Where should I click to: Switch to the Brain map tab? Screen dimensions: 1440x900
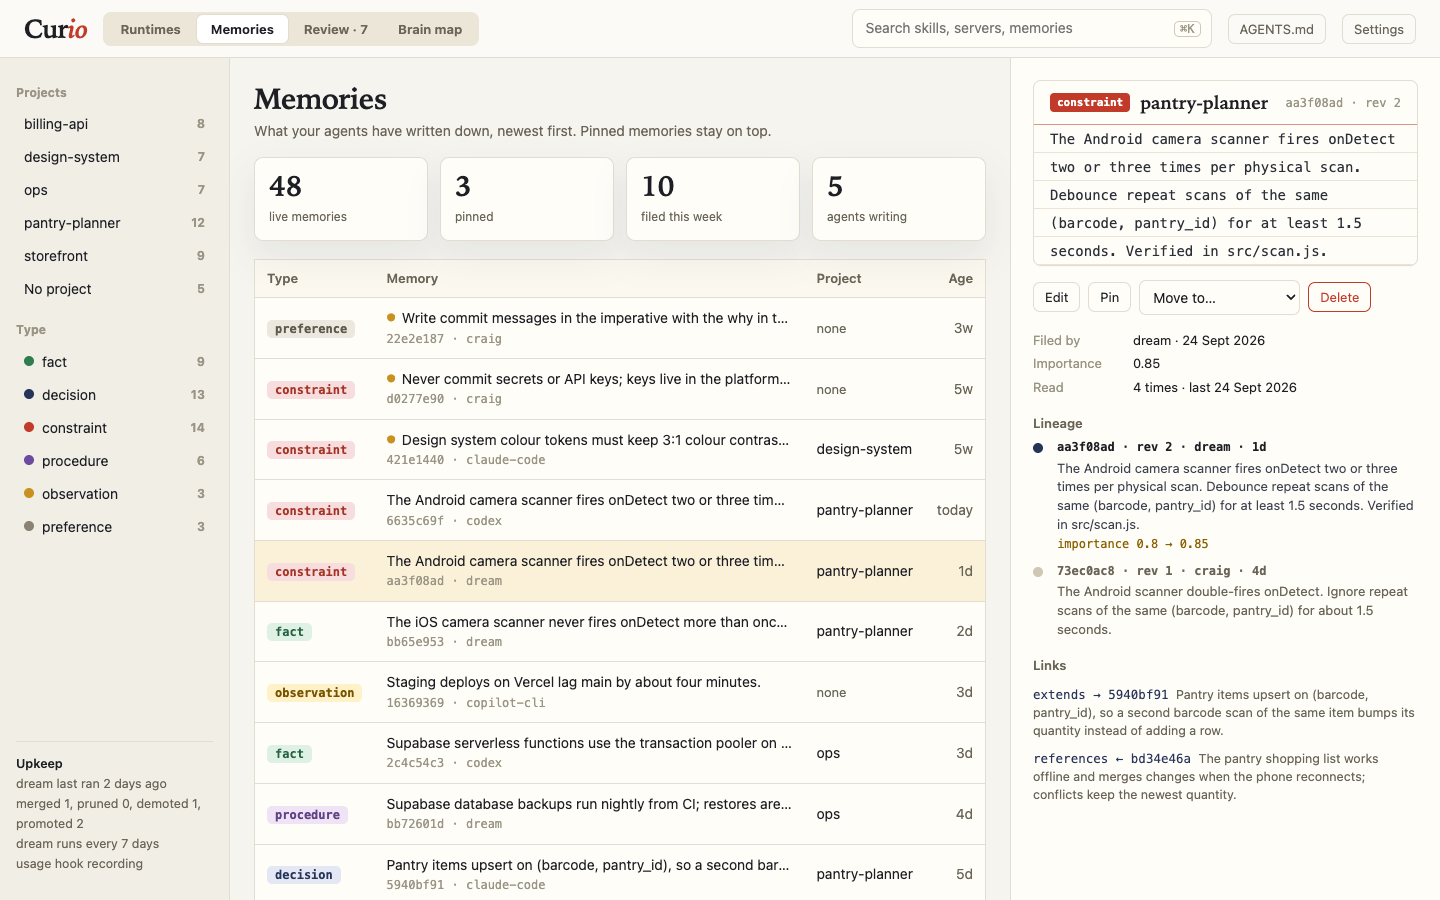pos(430,29)
